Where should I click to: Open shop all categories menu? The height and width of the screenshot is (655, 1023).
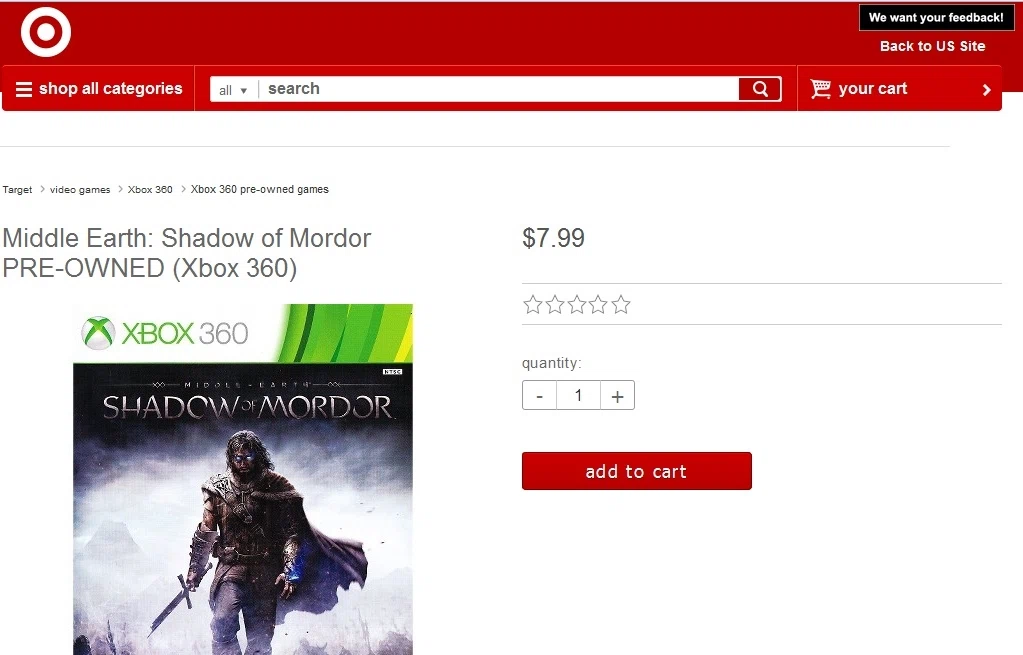pyautogui.click(x=99, y=89)
